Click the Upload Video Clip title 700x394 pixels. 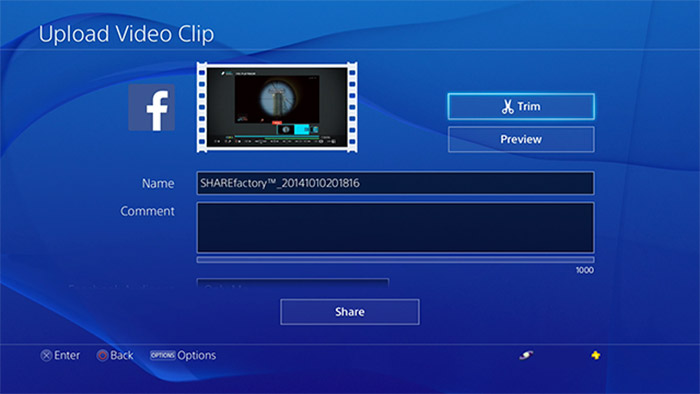click(126, 34)
